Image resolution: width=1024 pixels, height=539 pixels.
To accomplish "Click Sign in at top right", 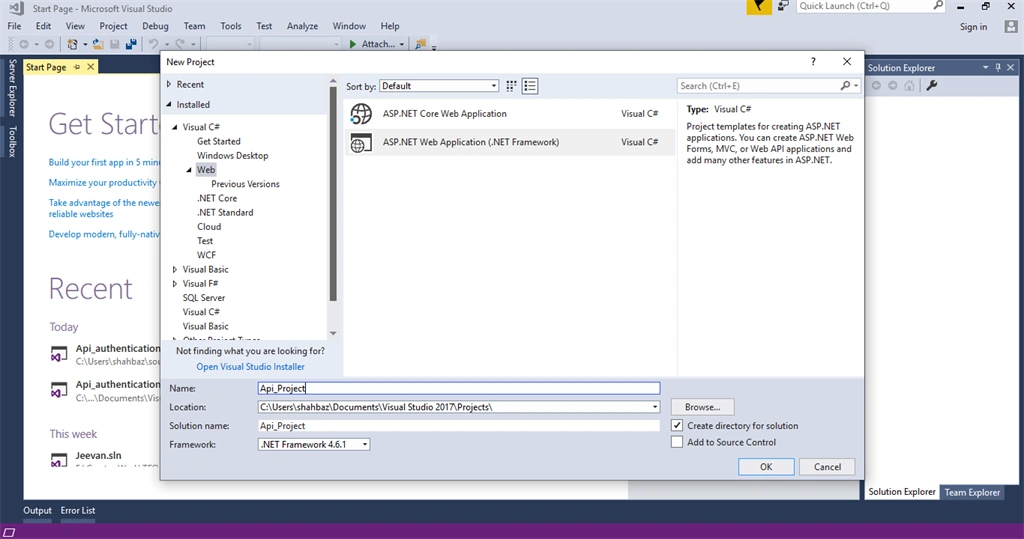I will (973, 27).
